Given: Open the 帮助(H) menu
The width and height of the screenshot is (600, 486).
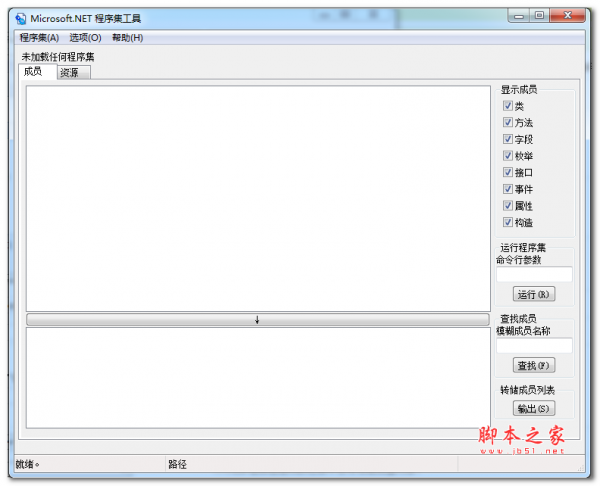Looking at the screenshot, I should tap(127, 38).
